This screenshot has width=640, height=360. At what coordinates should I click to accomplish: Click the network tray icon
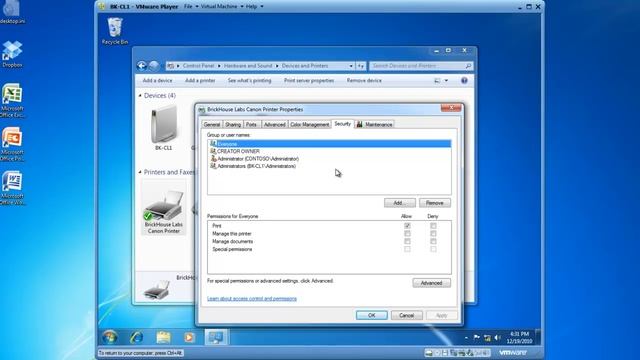[x=487, y=338]
